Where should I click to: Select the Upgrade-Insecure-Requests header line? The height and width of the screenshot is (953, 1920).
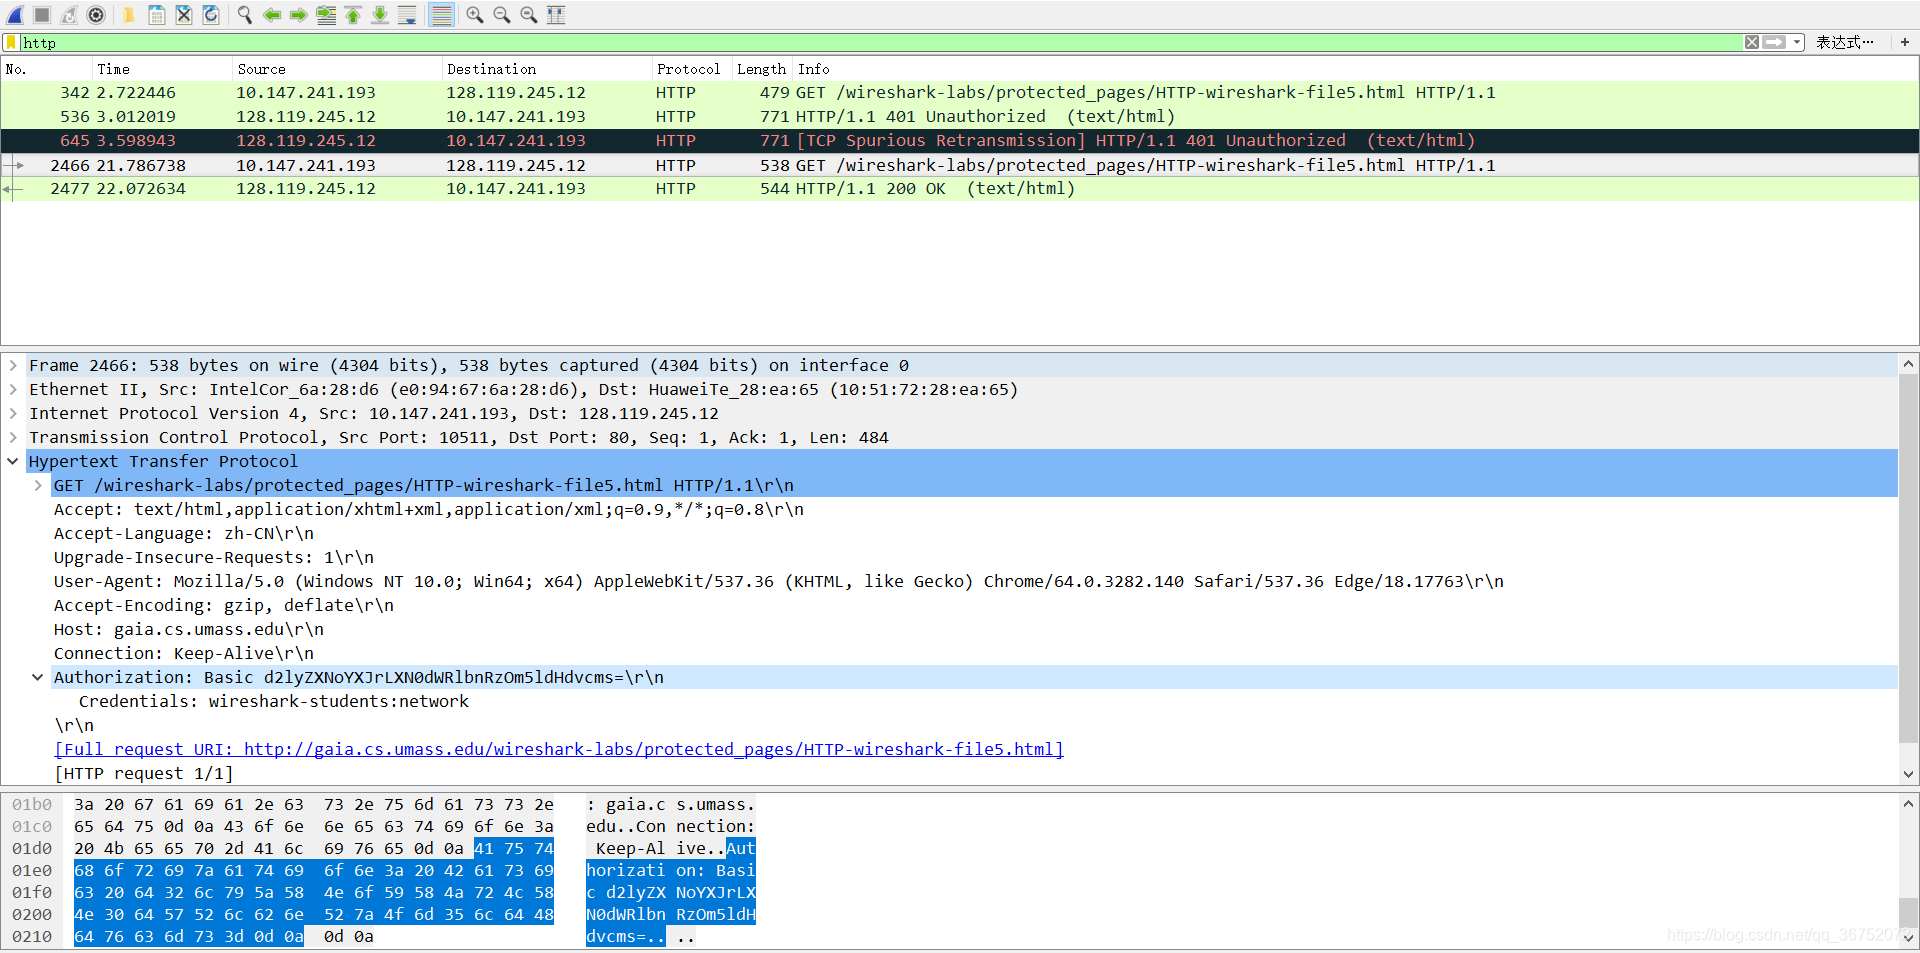214,558
